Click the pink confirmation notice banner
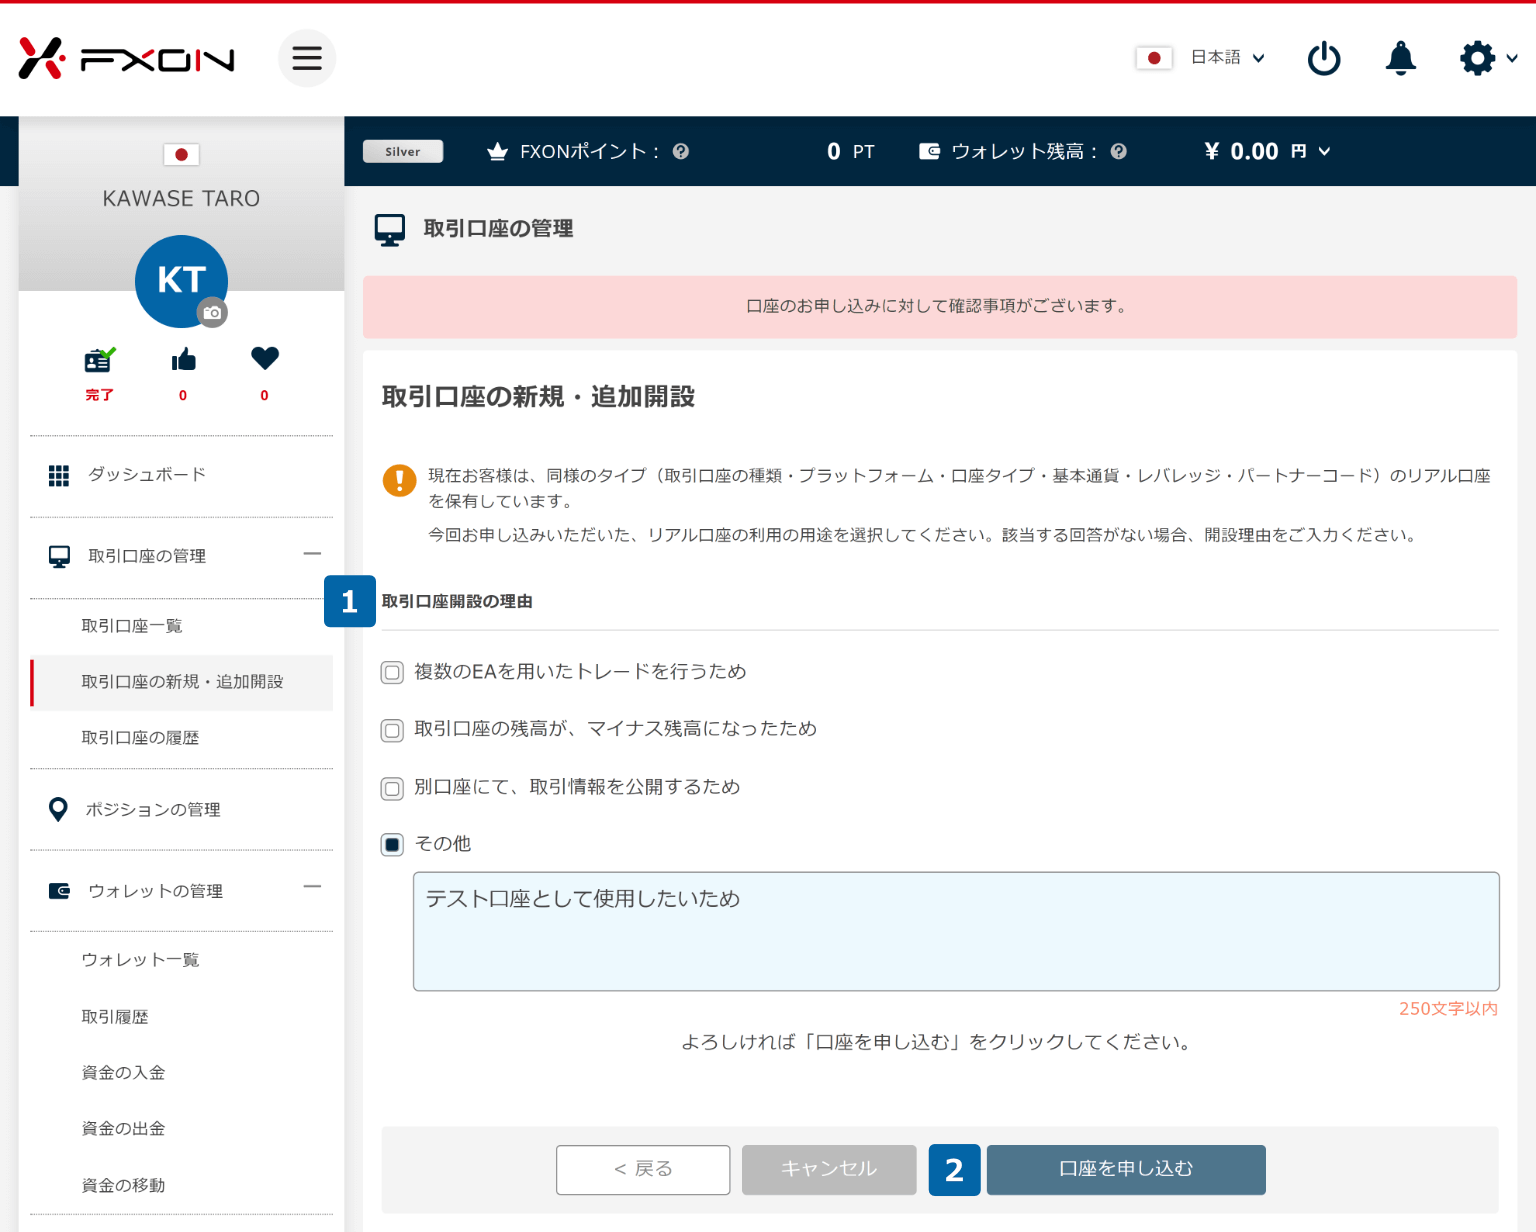Viewport: 1536px width, 1232px height. pyautogui.click(x=939, y=307)
